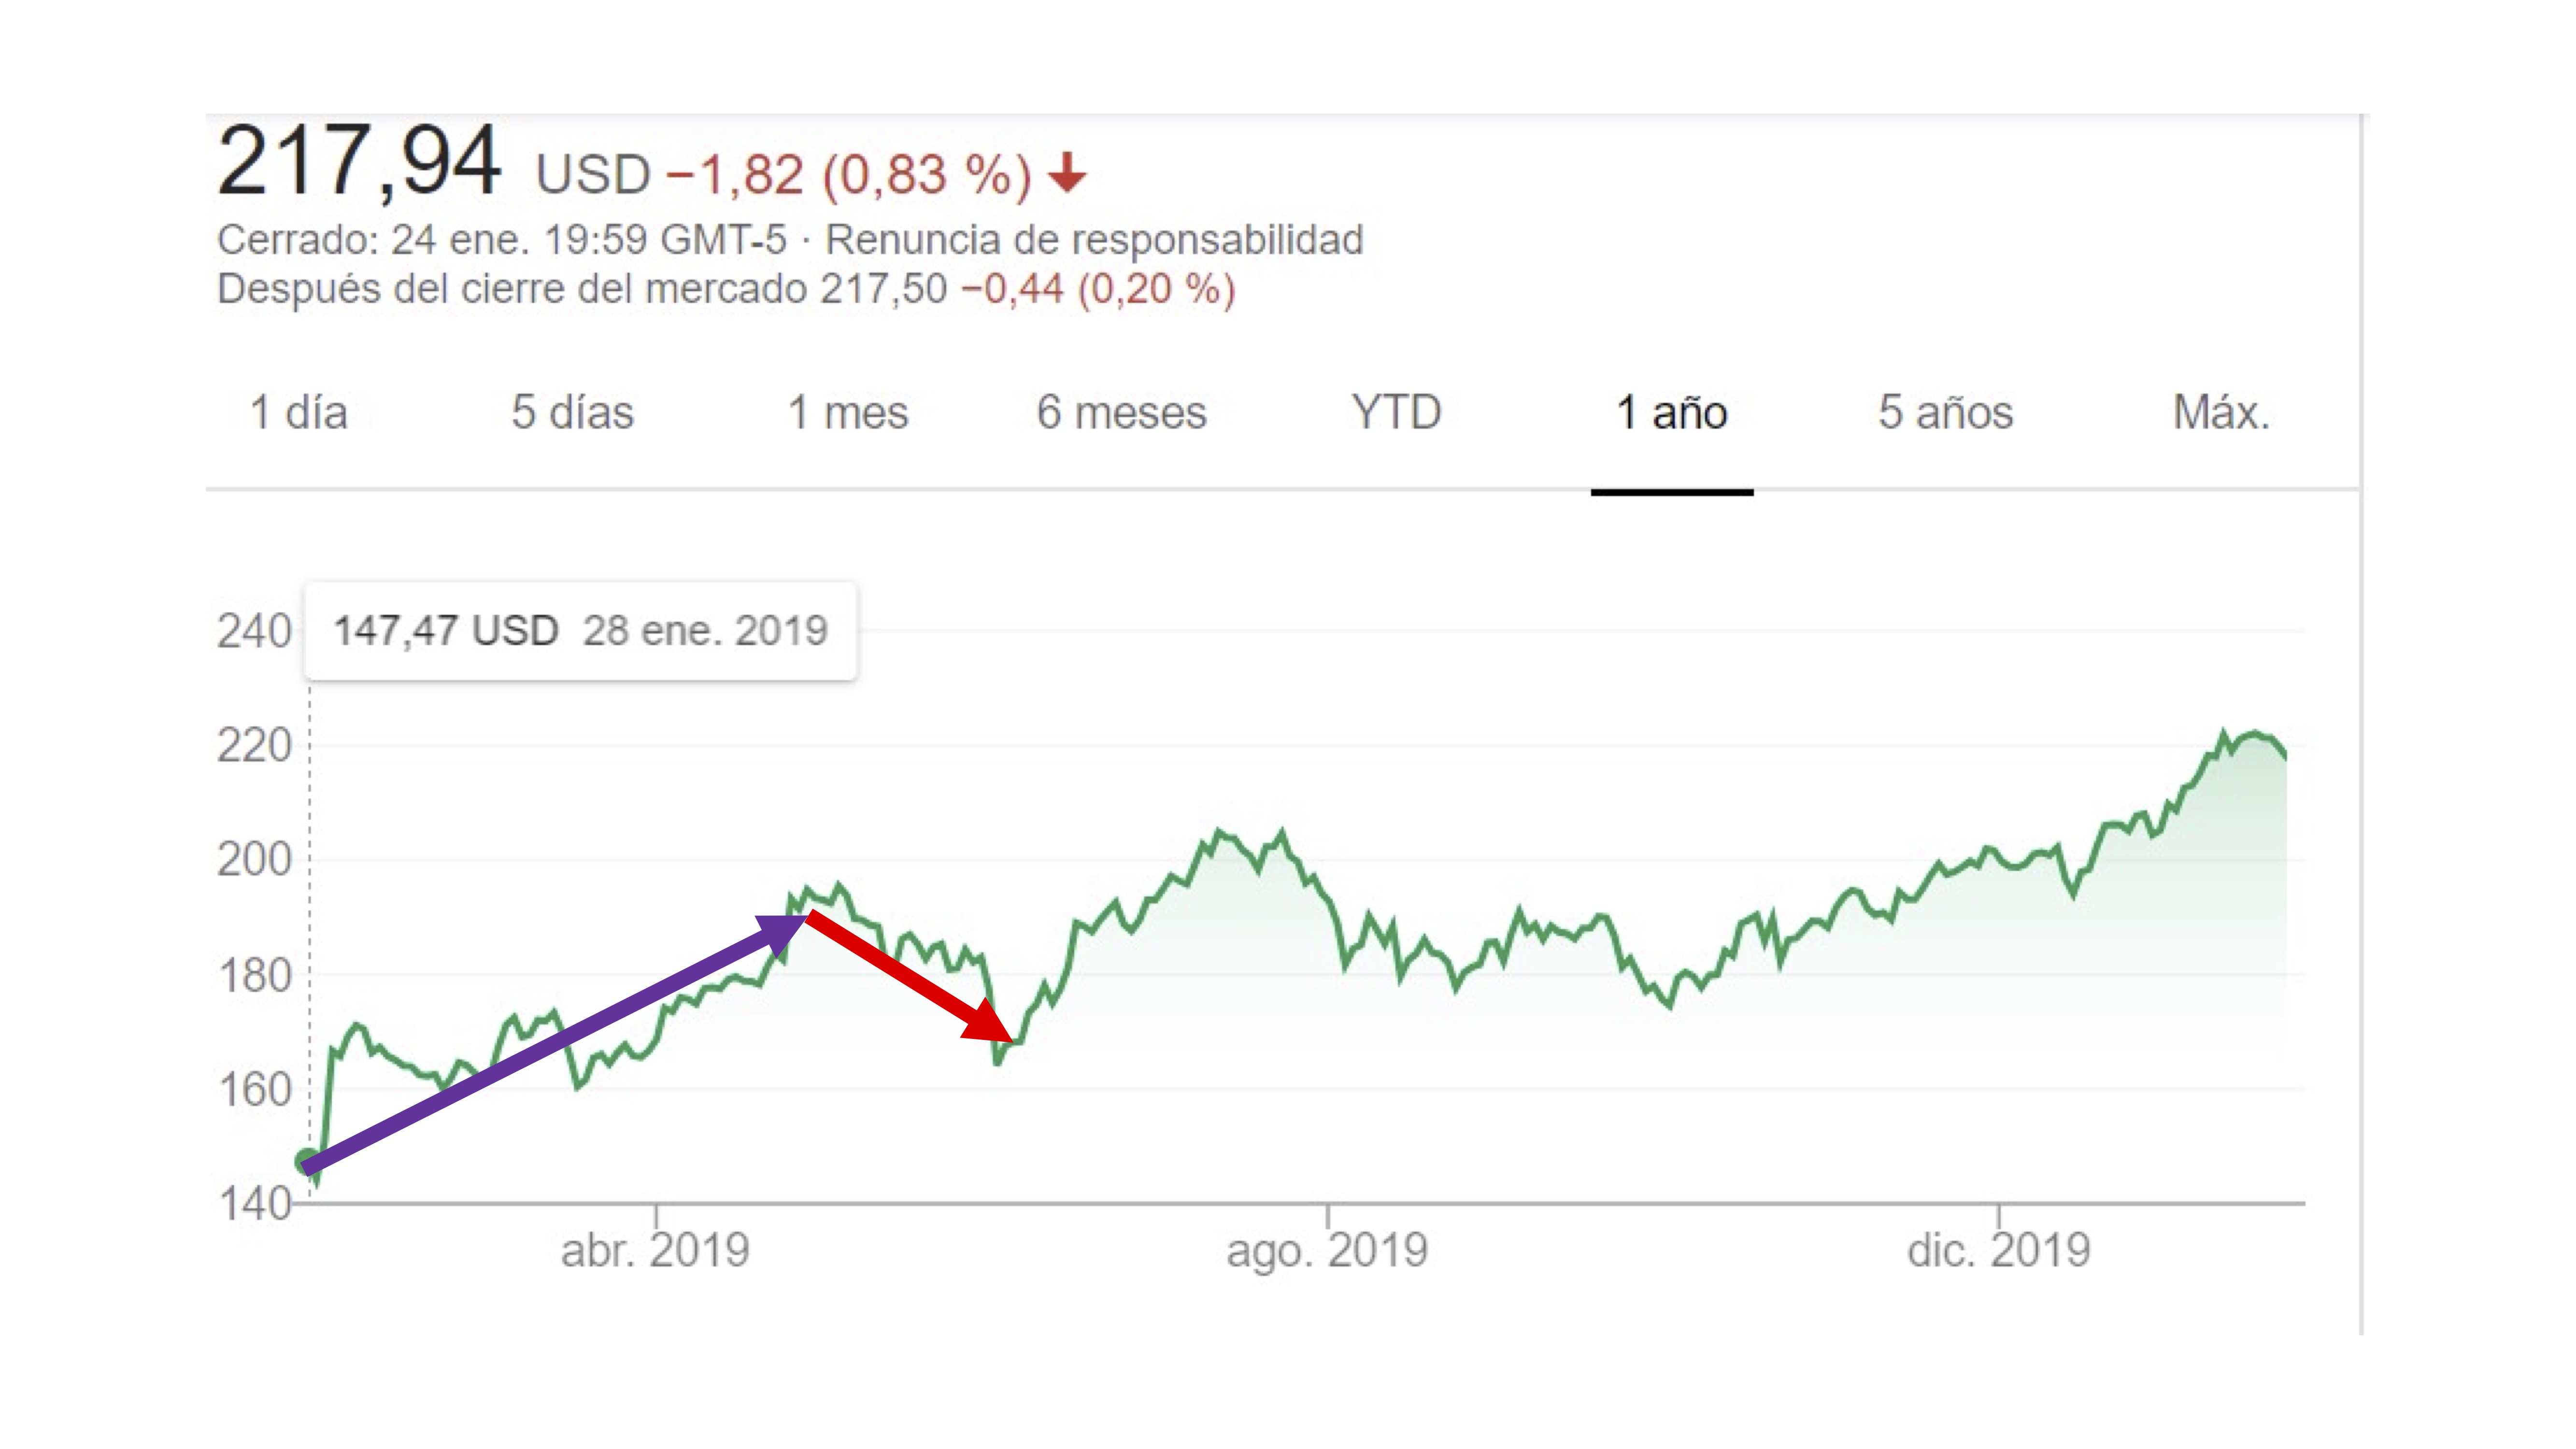Select the 6 meses tab
2576x1449 pixels.
coord(1121,413)
